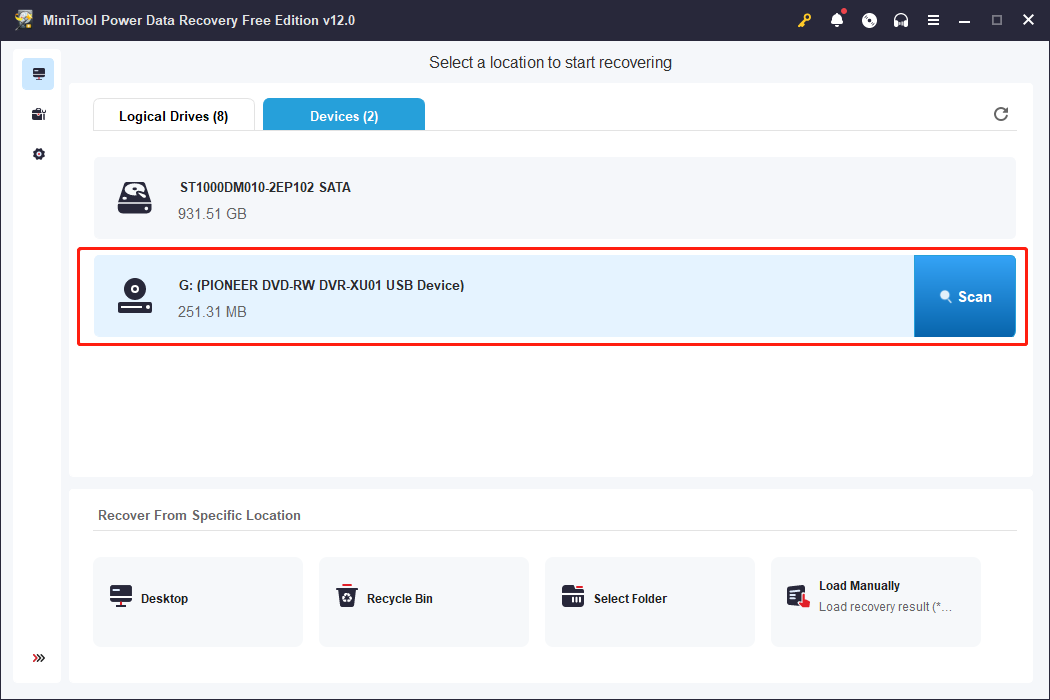1050x700 pixels.
Task: Select This PC recovery sidebar icon
Action: (38, 74)
